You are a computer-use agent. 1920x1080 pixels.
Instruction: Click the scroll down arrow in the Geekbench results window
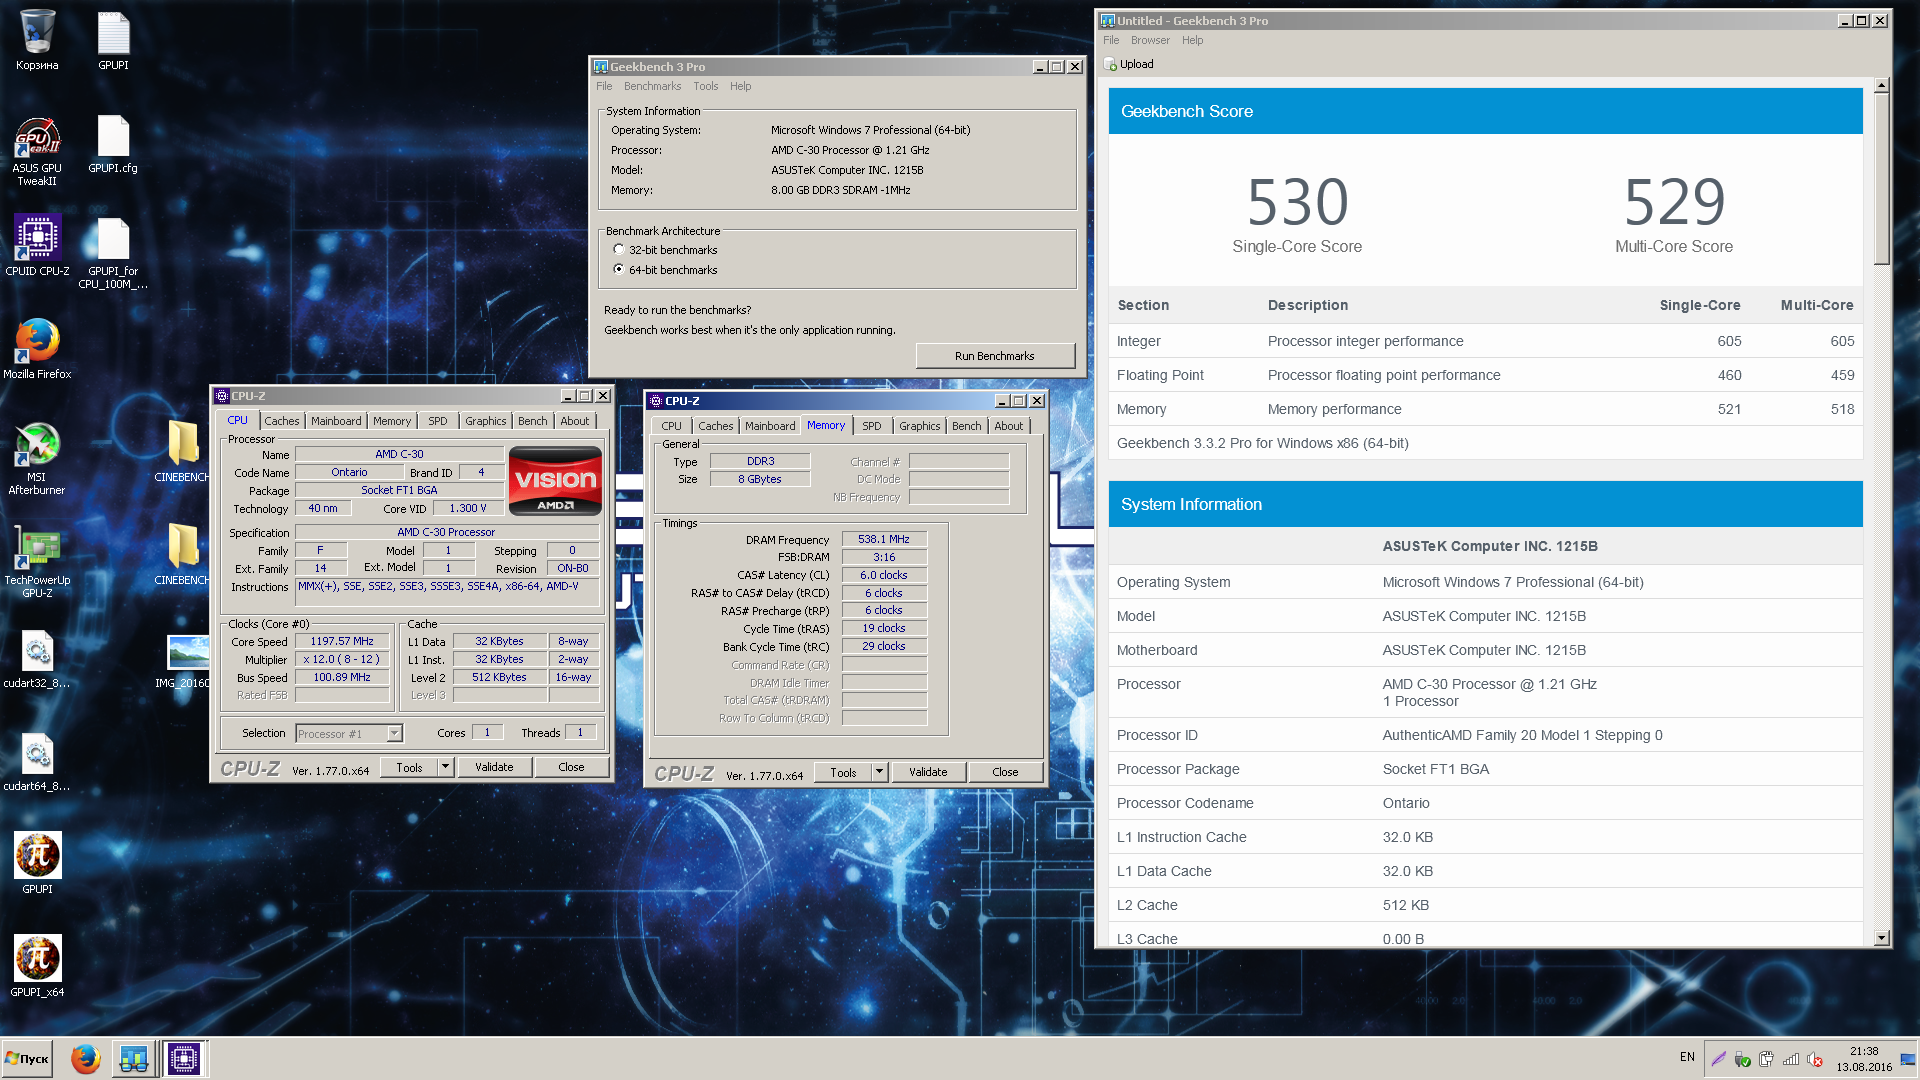point(1881,938)
